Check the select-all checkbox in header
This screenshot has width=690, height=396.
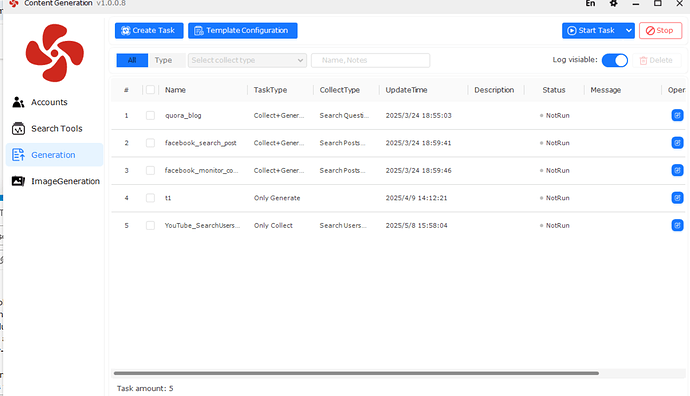[x=150, y=90]
